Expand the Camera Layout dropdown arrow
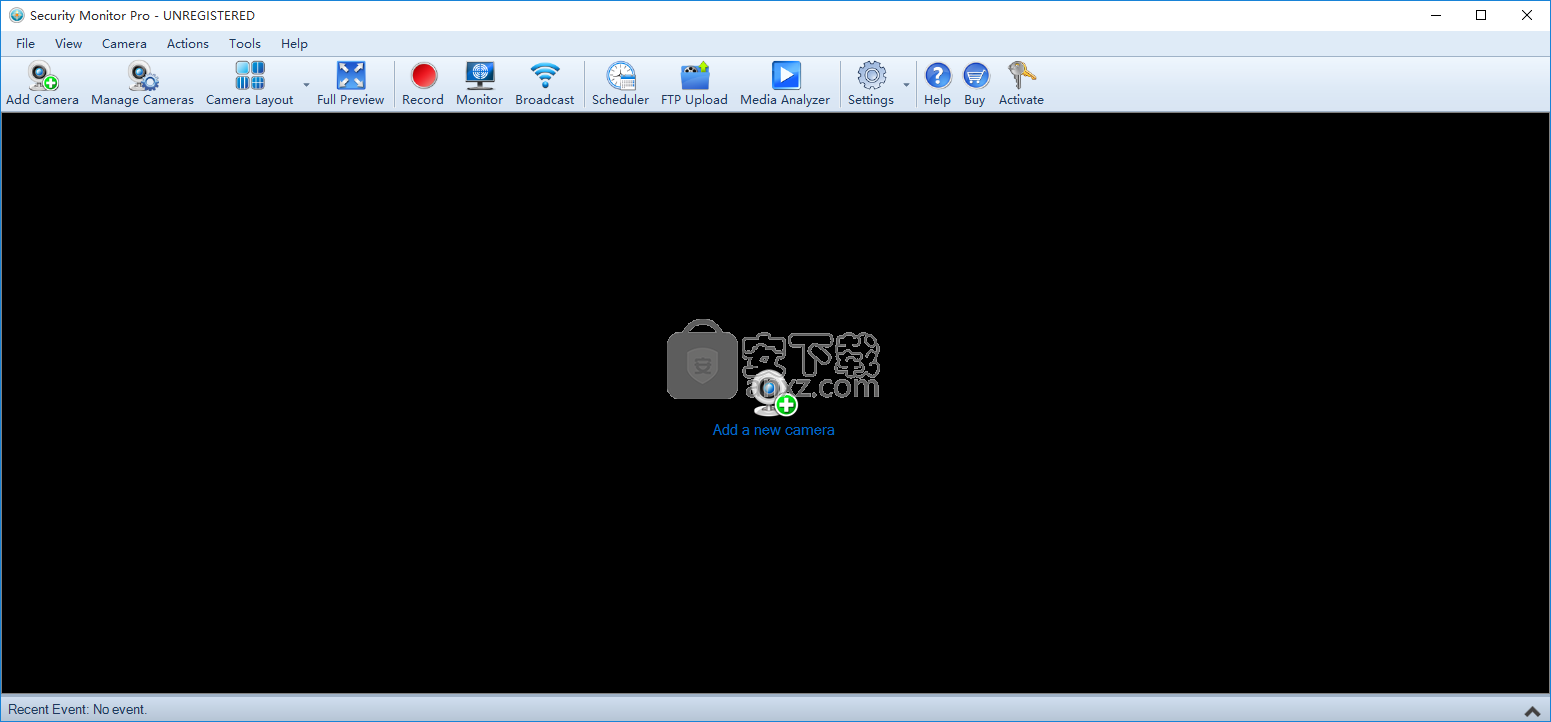The image size is (1551, 722). pos(306,85)
